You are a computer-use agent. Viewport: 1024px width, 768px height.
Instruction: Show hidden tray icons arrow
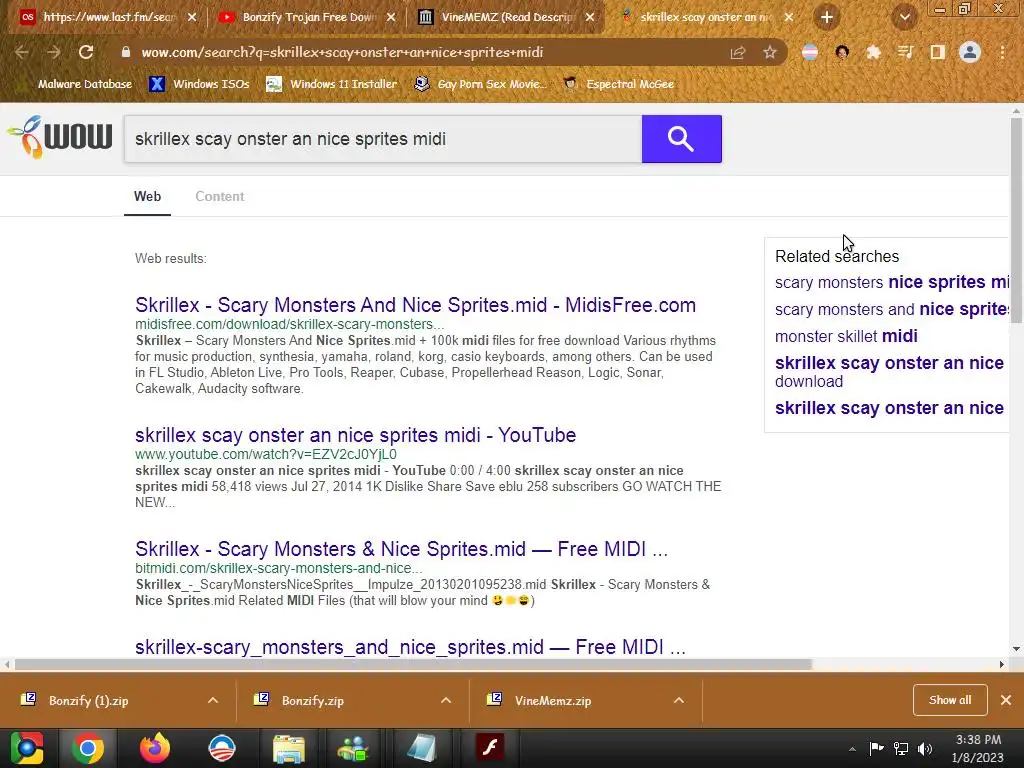click(x=852, y=749)
